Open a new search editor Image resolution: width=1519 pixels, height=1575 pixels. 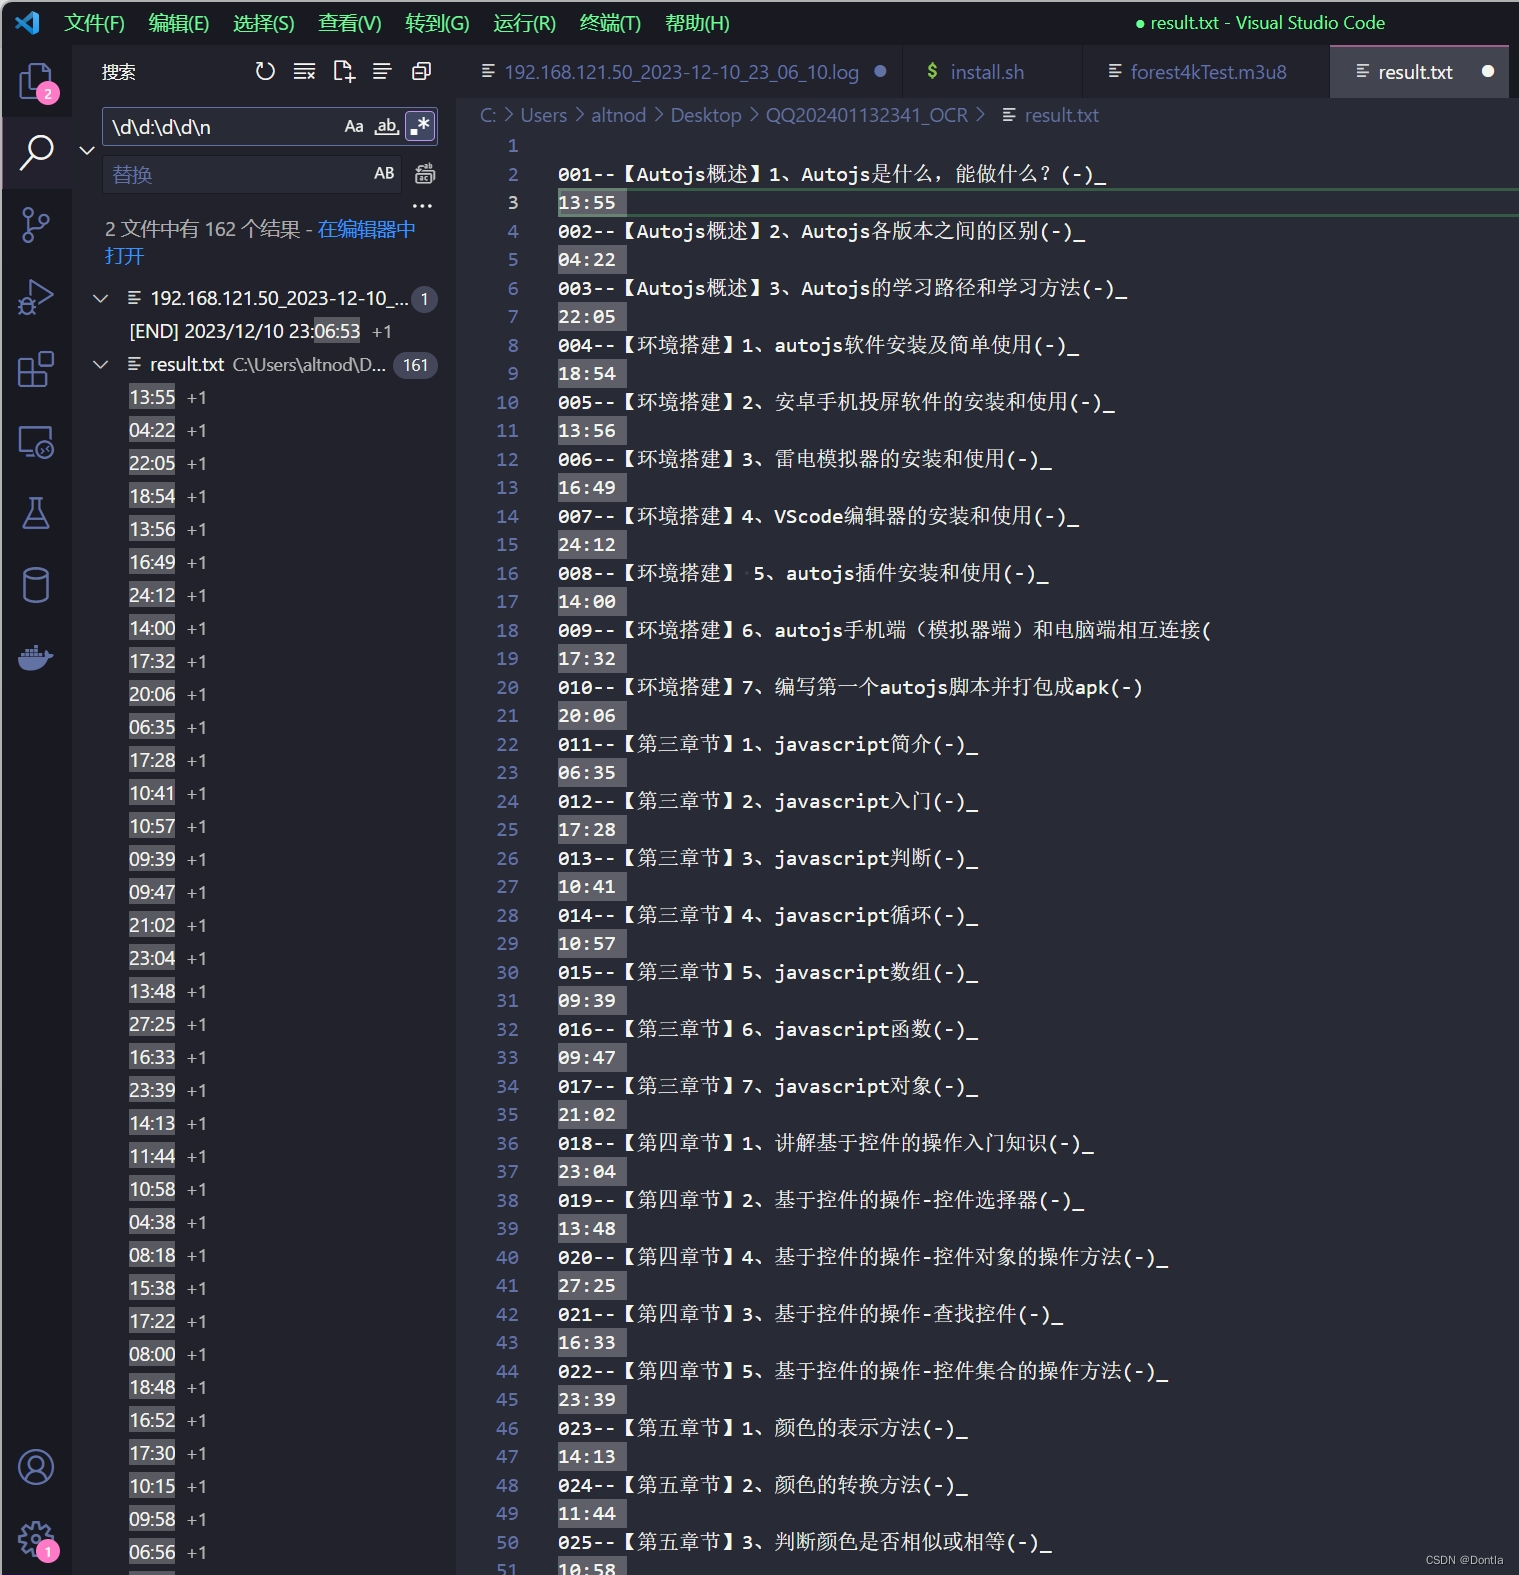point(343,71)
